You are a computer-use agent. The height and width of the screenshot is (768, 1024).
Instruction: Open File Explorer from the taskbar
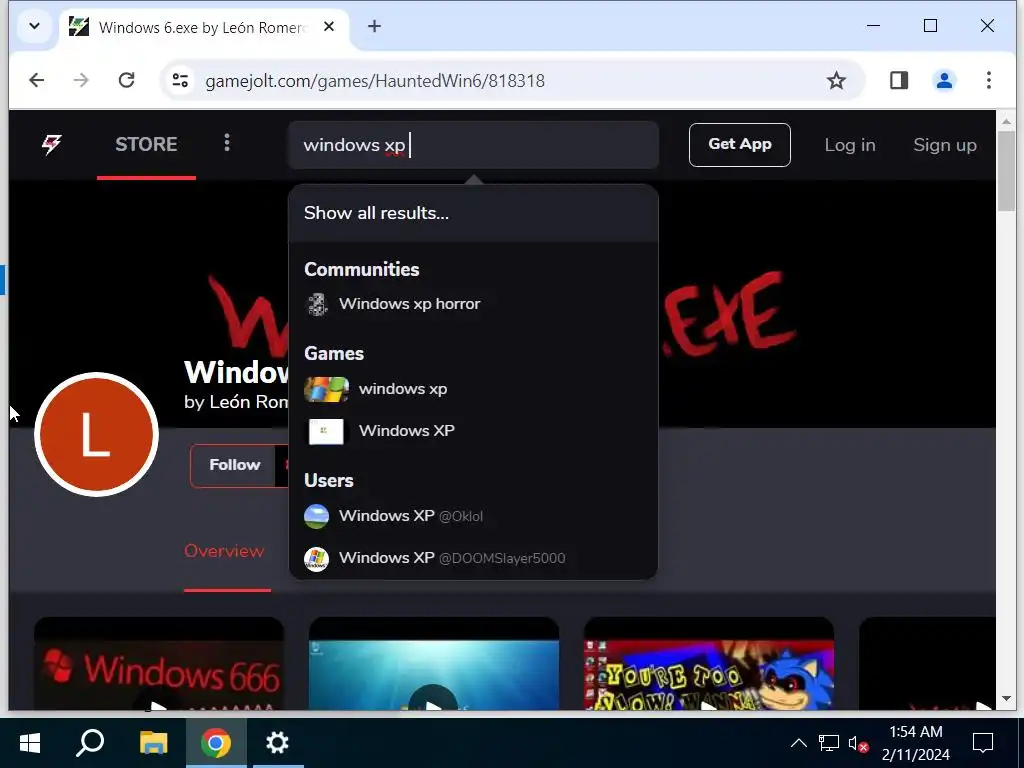point(153,743)
